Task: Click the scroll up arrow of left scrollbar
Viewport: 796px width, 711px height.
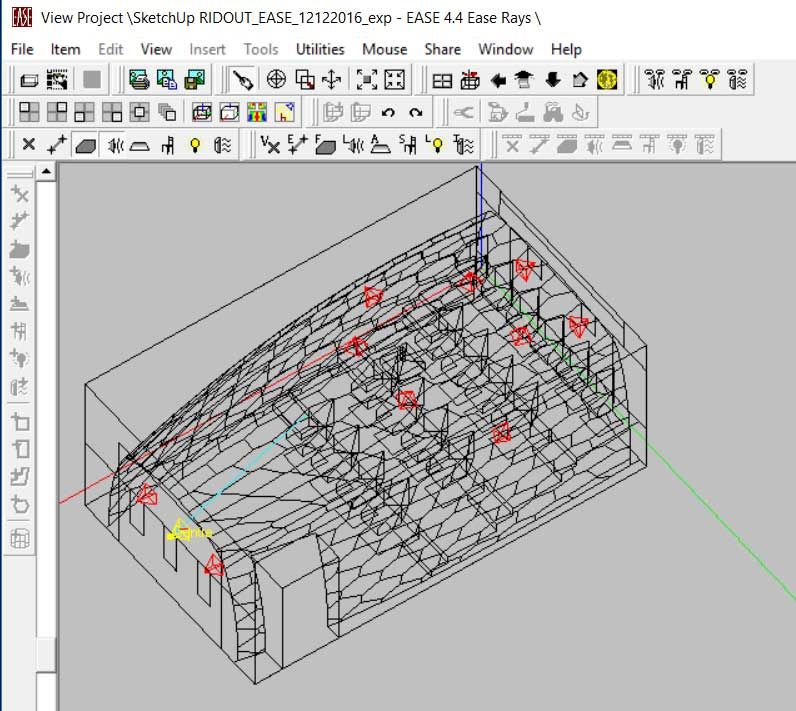Action: [x=46, y=172]
